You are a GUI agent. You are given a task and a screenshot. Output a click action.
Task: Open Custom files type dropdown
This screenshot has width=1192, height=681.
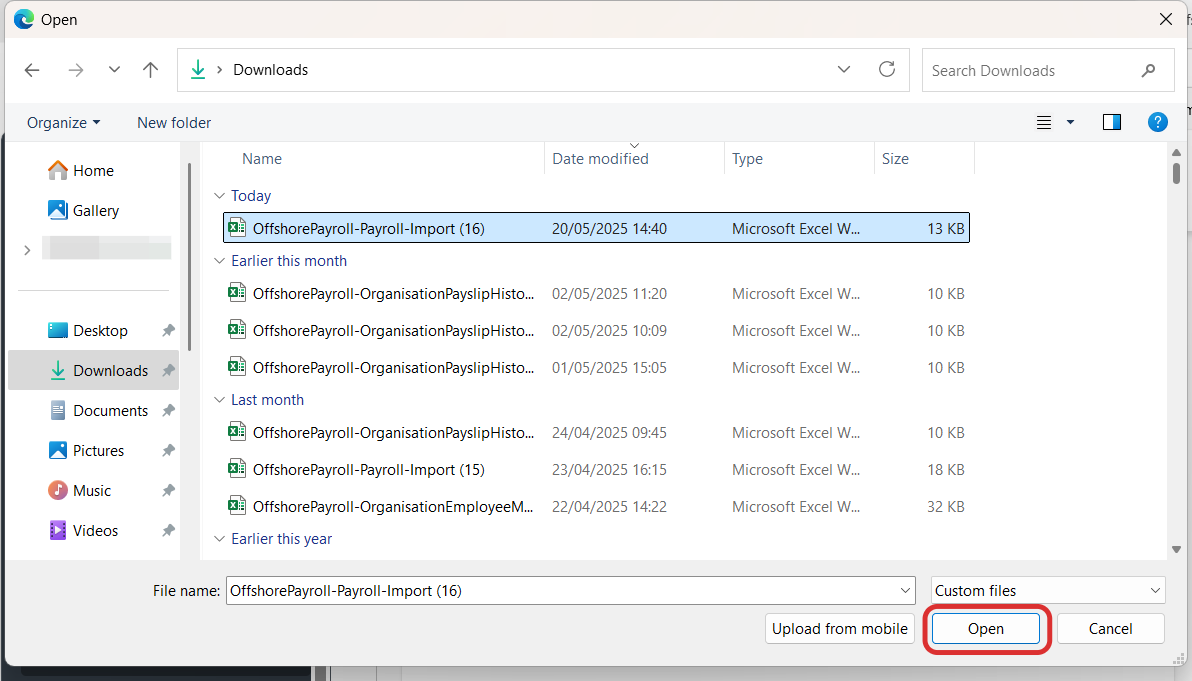(x=1048, y=591)
